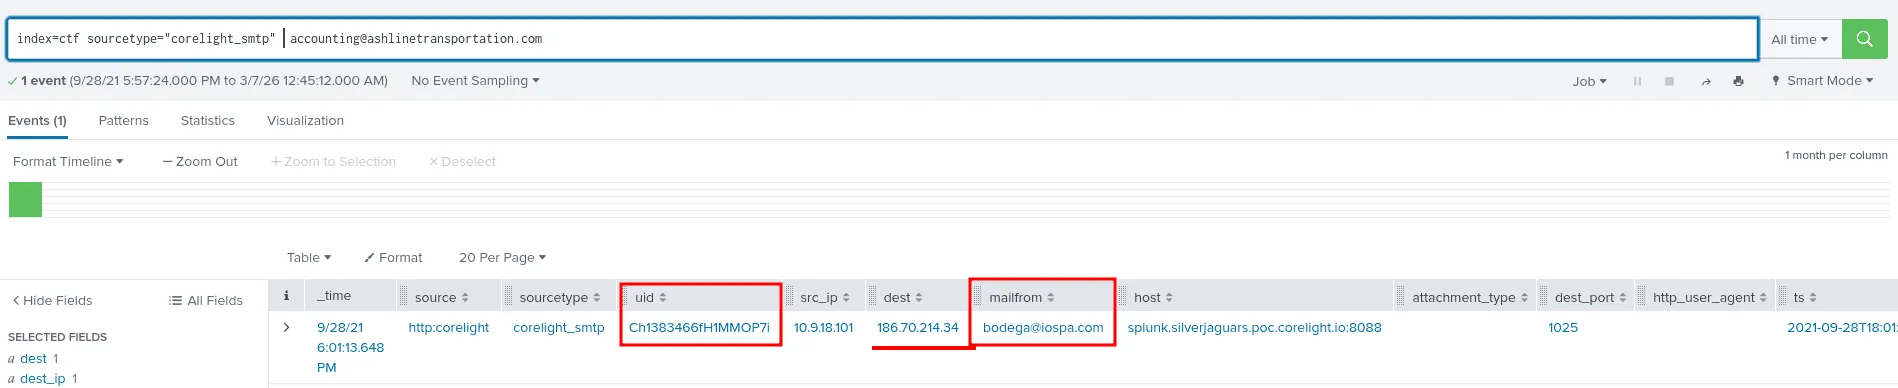1898x388 pixels.
Task: Open the info column header icon
Action: (x=286, y=296)
